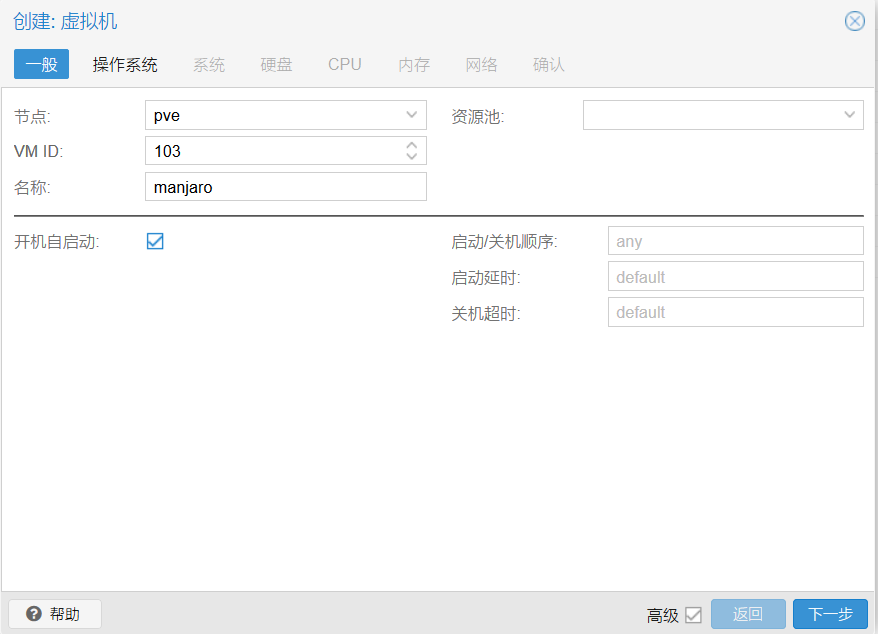Image resolution: width=878 pixels, height=634 pixels.
Task: Select the 一般 general tab
Action: [41, 64]
